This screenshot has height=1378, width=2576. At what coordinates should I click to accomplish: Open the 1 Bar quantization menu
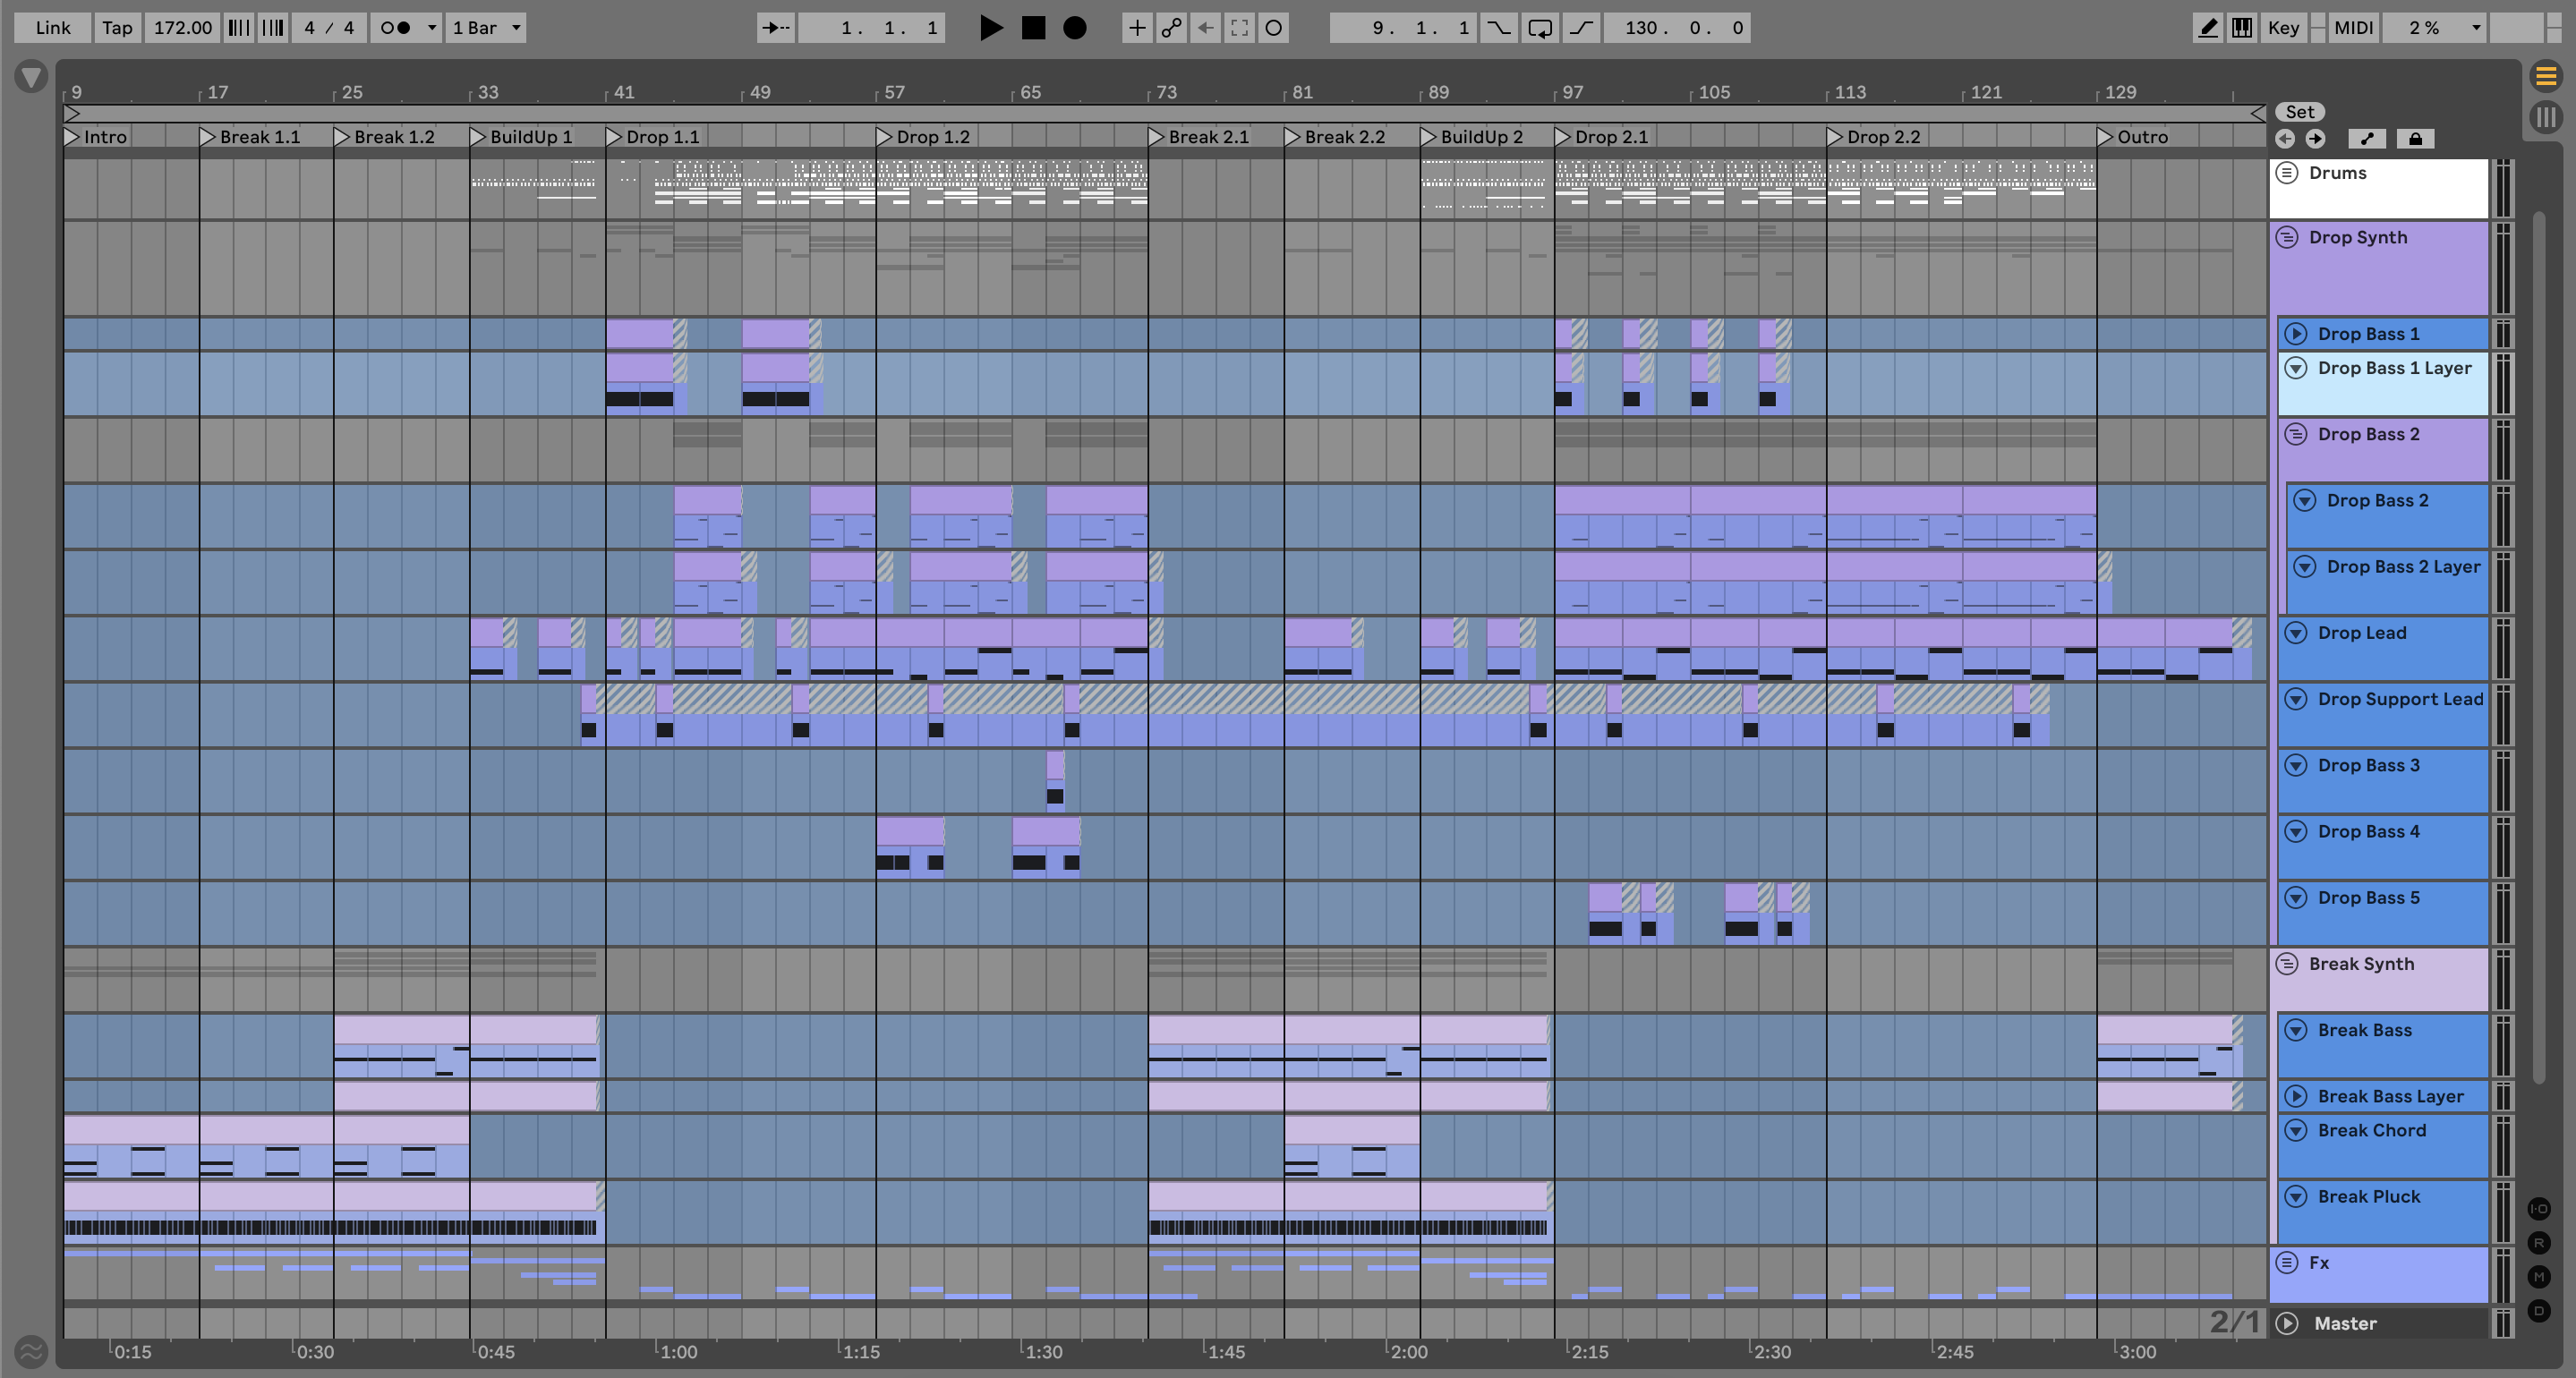(x=486, y=28)
